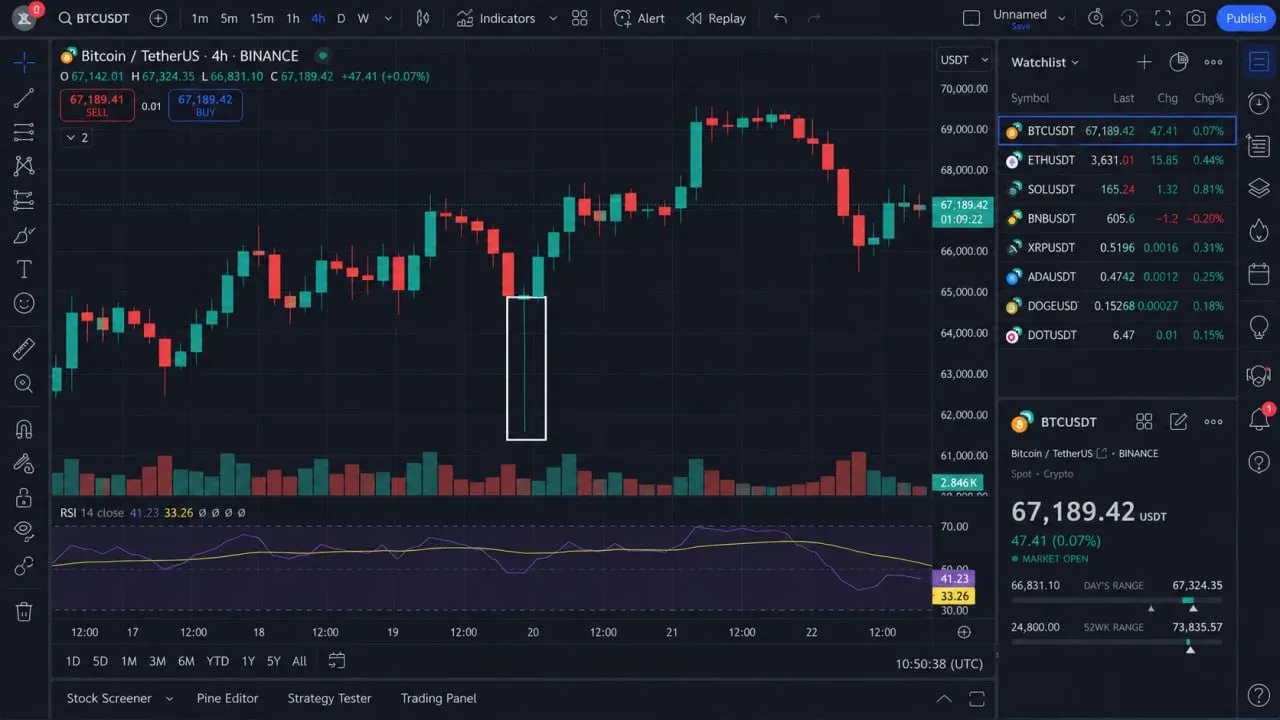Toggle magnet mode in left toolbar
The image size is (1280, 720).
pyautogui.click(x=24, y=429)
